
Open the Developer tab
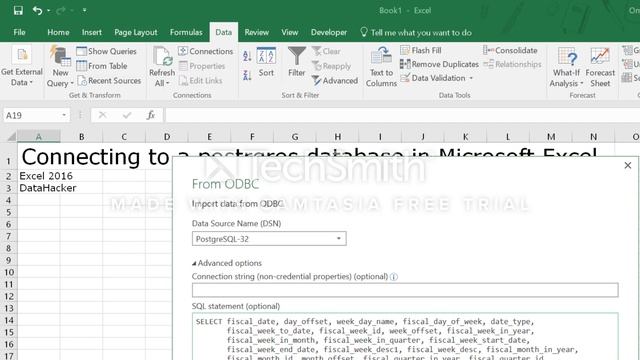(x=329, y=32)
